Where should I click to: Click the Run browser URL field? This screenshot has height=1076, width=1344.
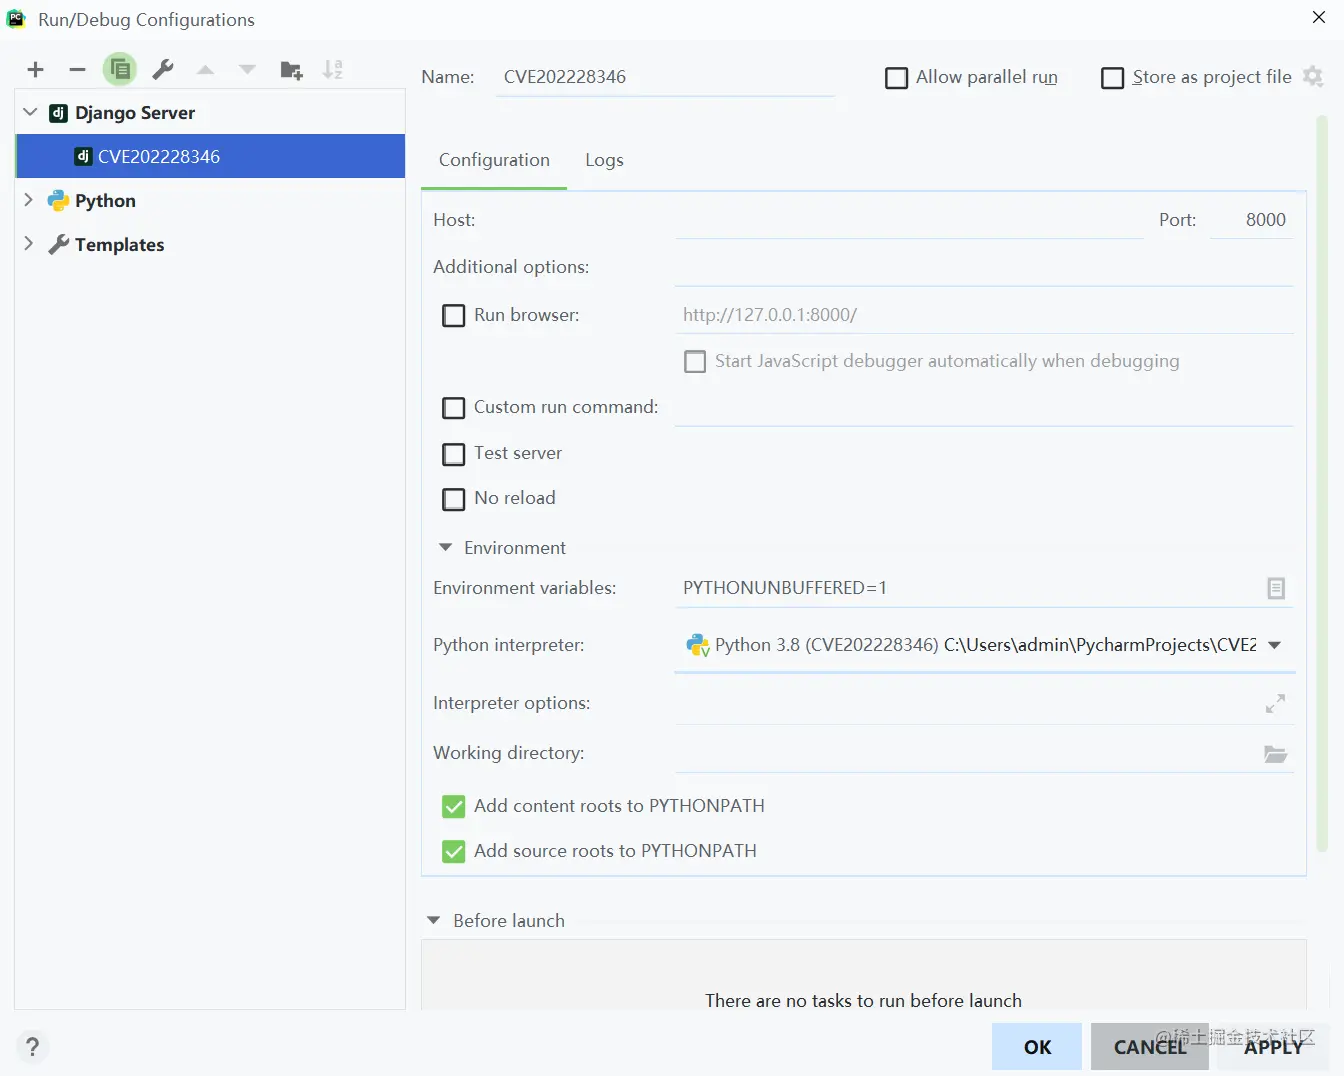pyautogui.click(x=984, y=315)
